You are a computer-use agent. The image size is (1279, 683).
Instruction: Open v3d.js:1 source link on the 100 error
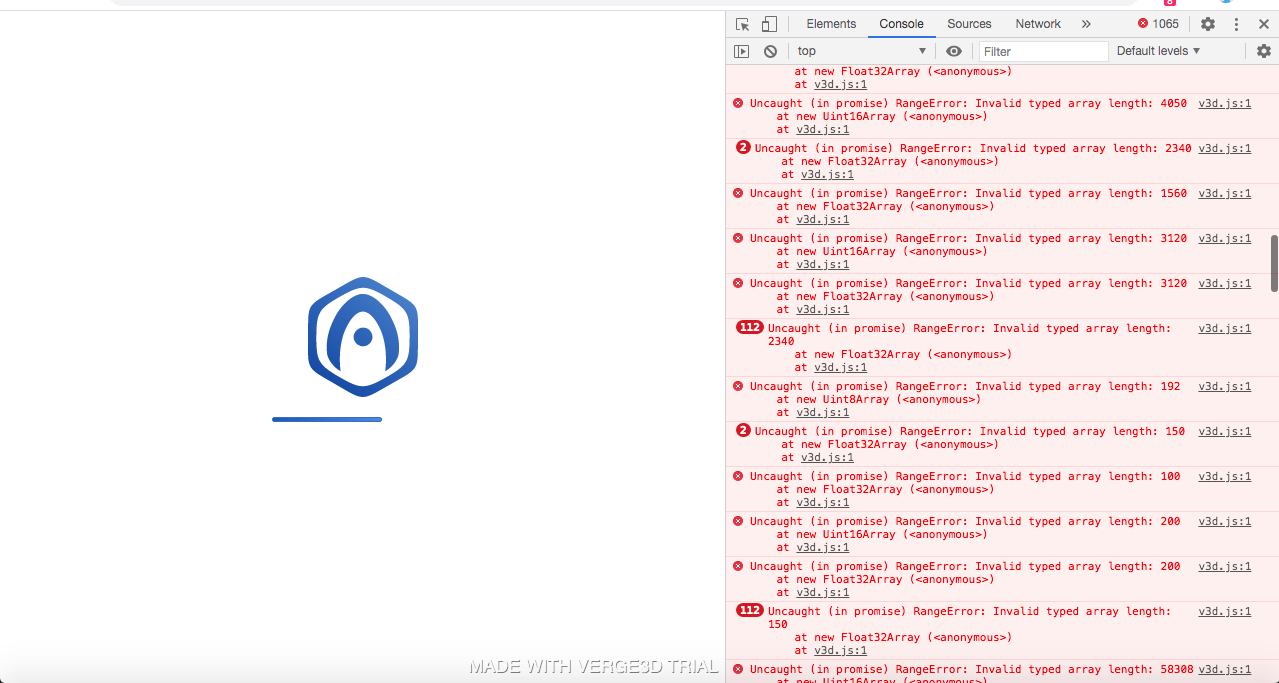1224,477
